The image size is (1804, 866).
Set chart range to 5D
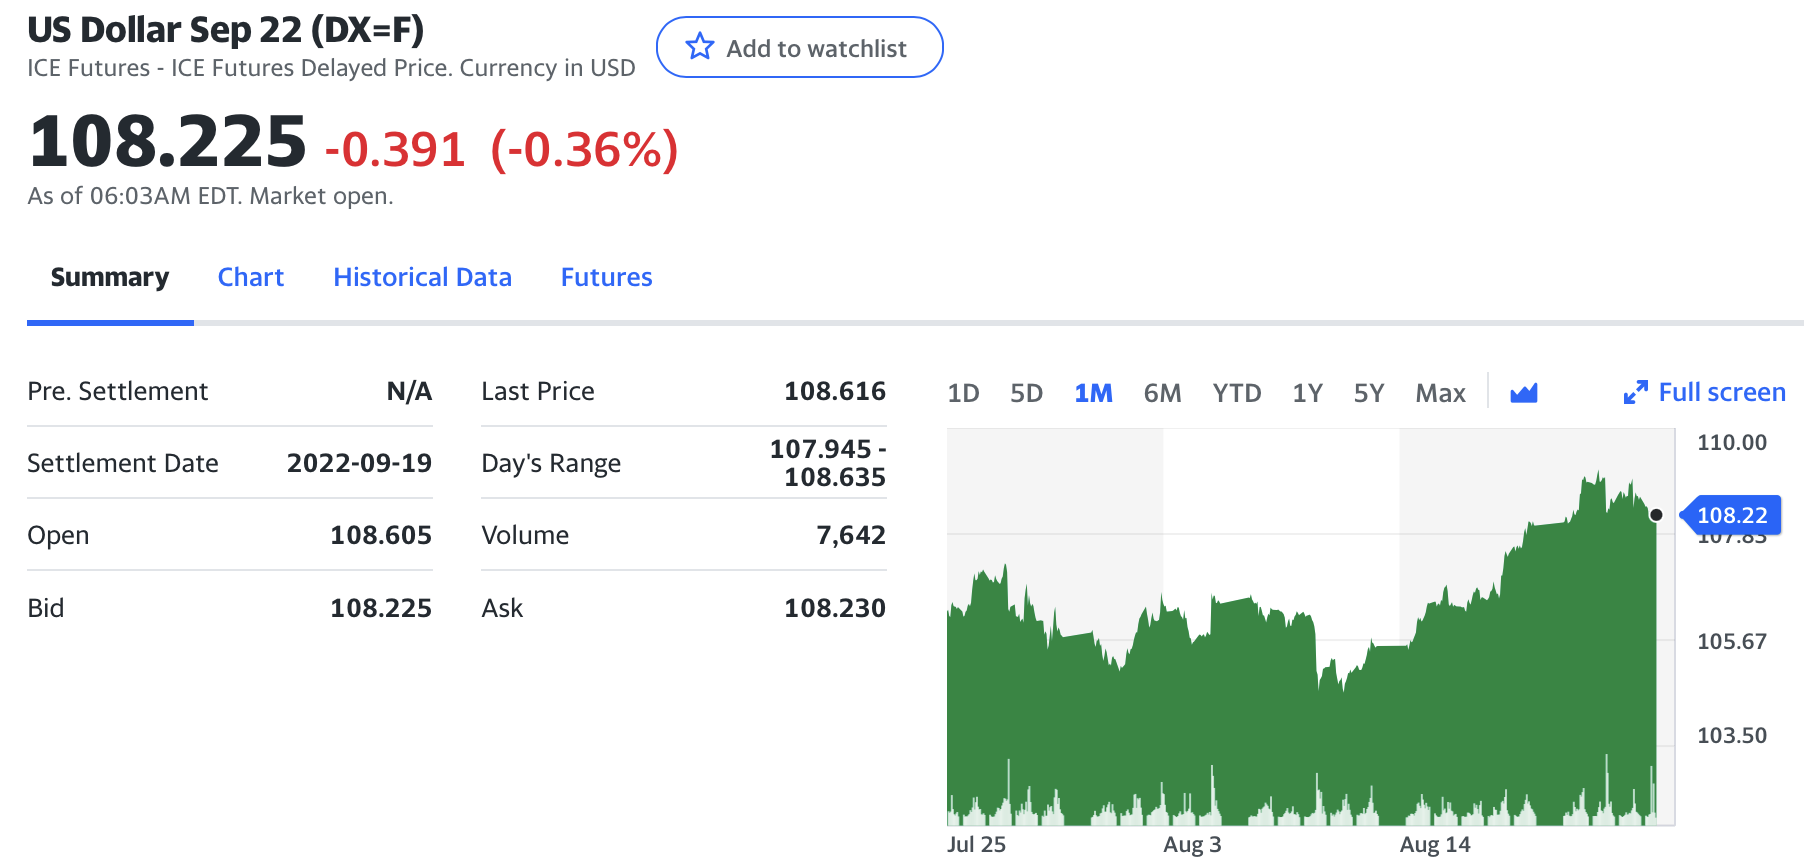click(1026, 393)
